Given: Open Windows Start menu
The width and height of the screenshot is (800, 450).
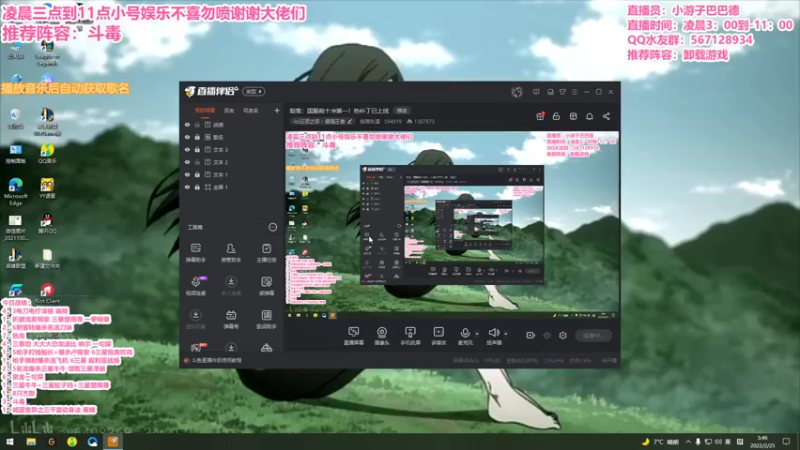Looking at the screenshot, I should 10,442.
